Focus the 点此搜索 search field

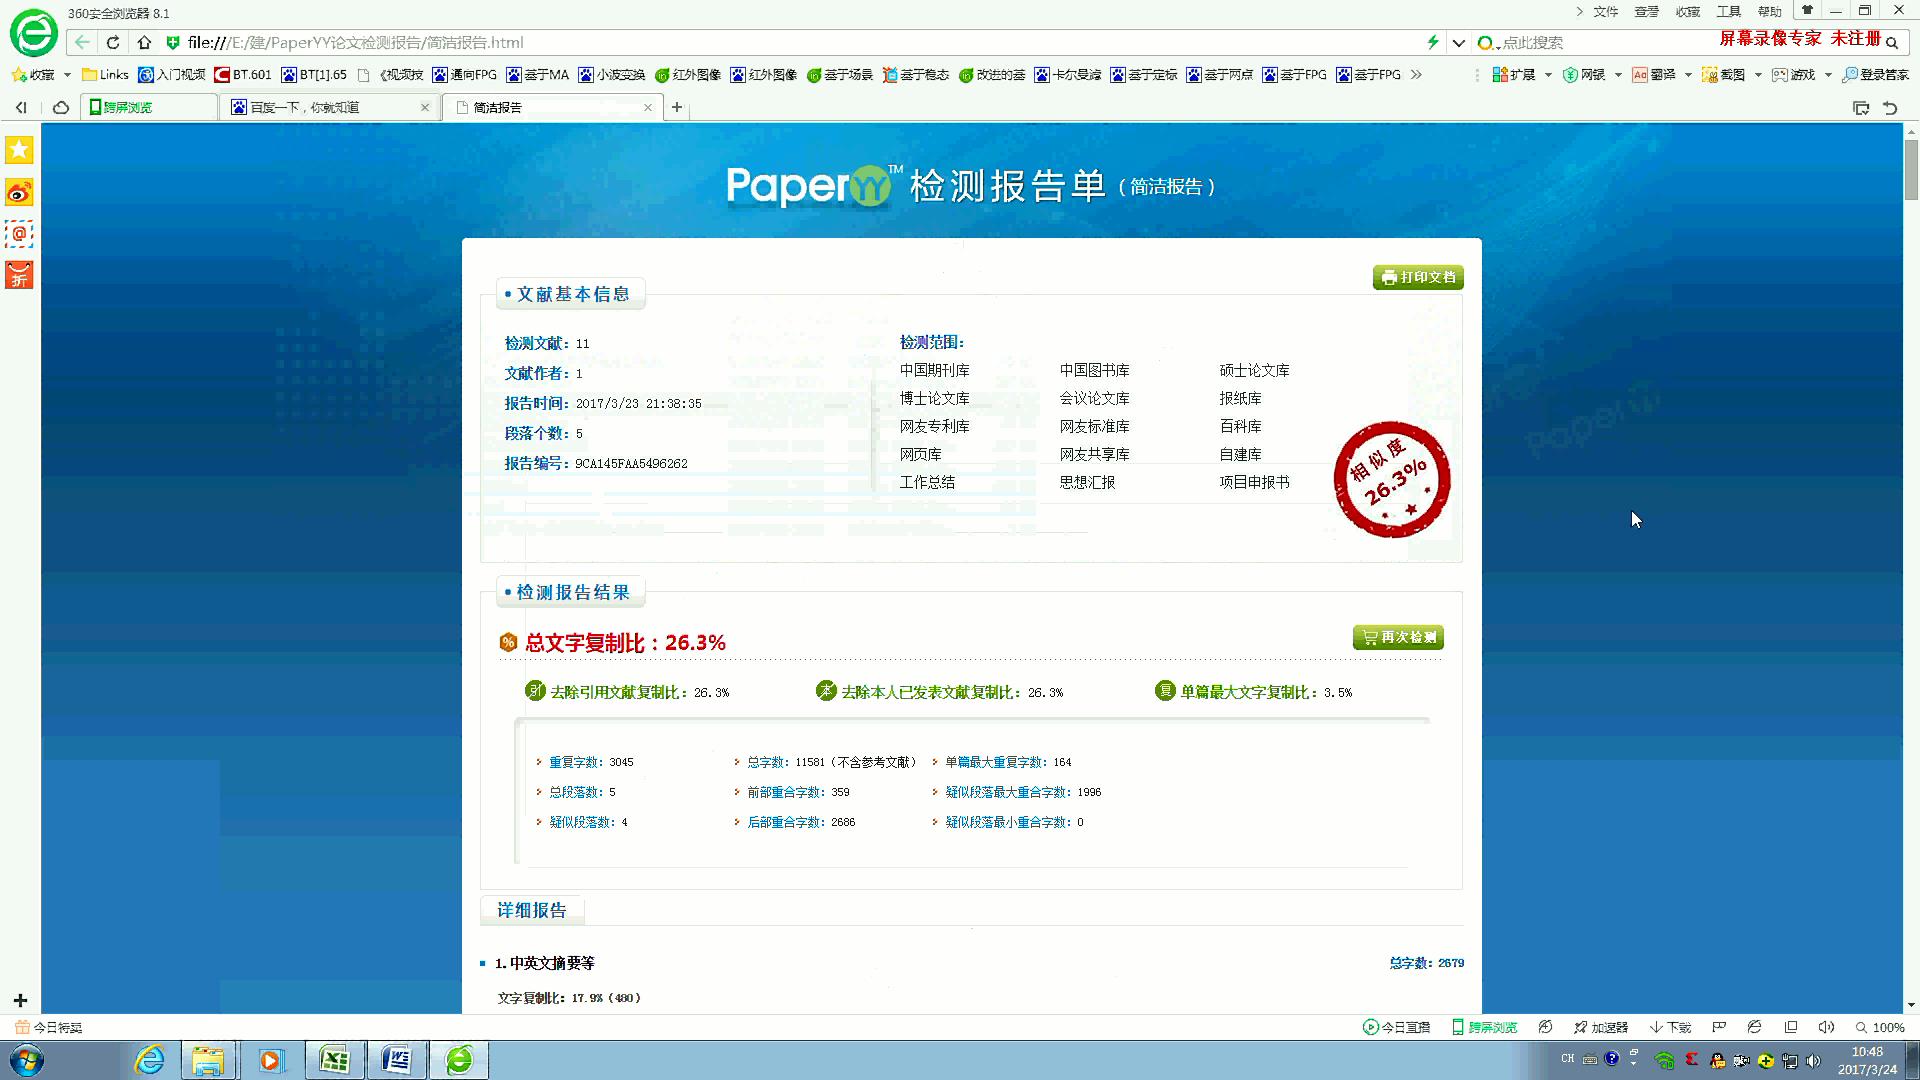coord(1600,43)
